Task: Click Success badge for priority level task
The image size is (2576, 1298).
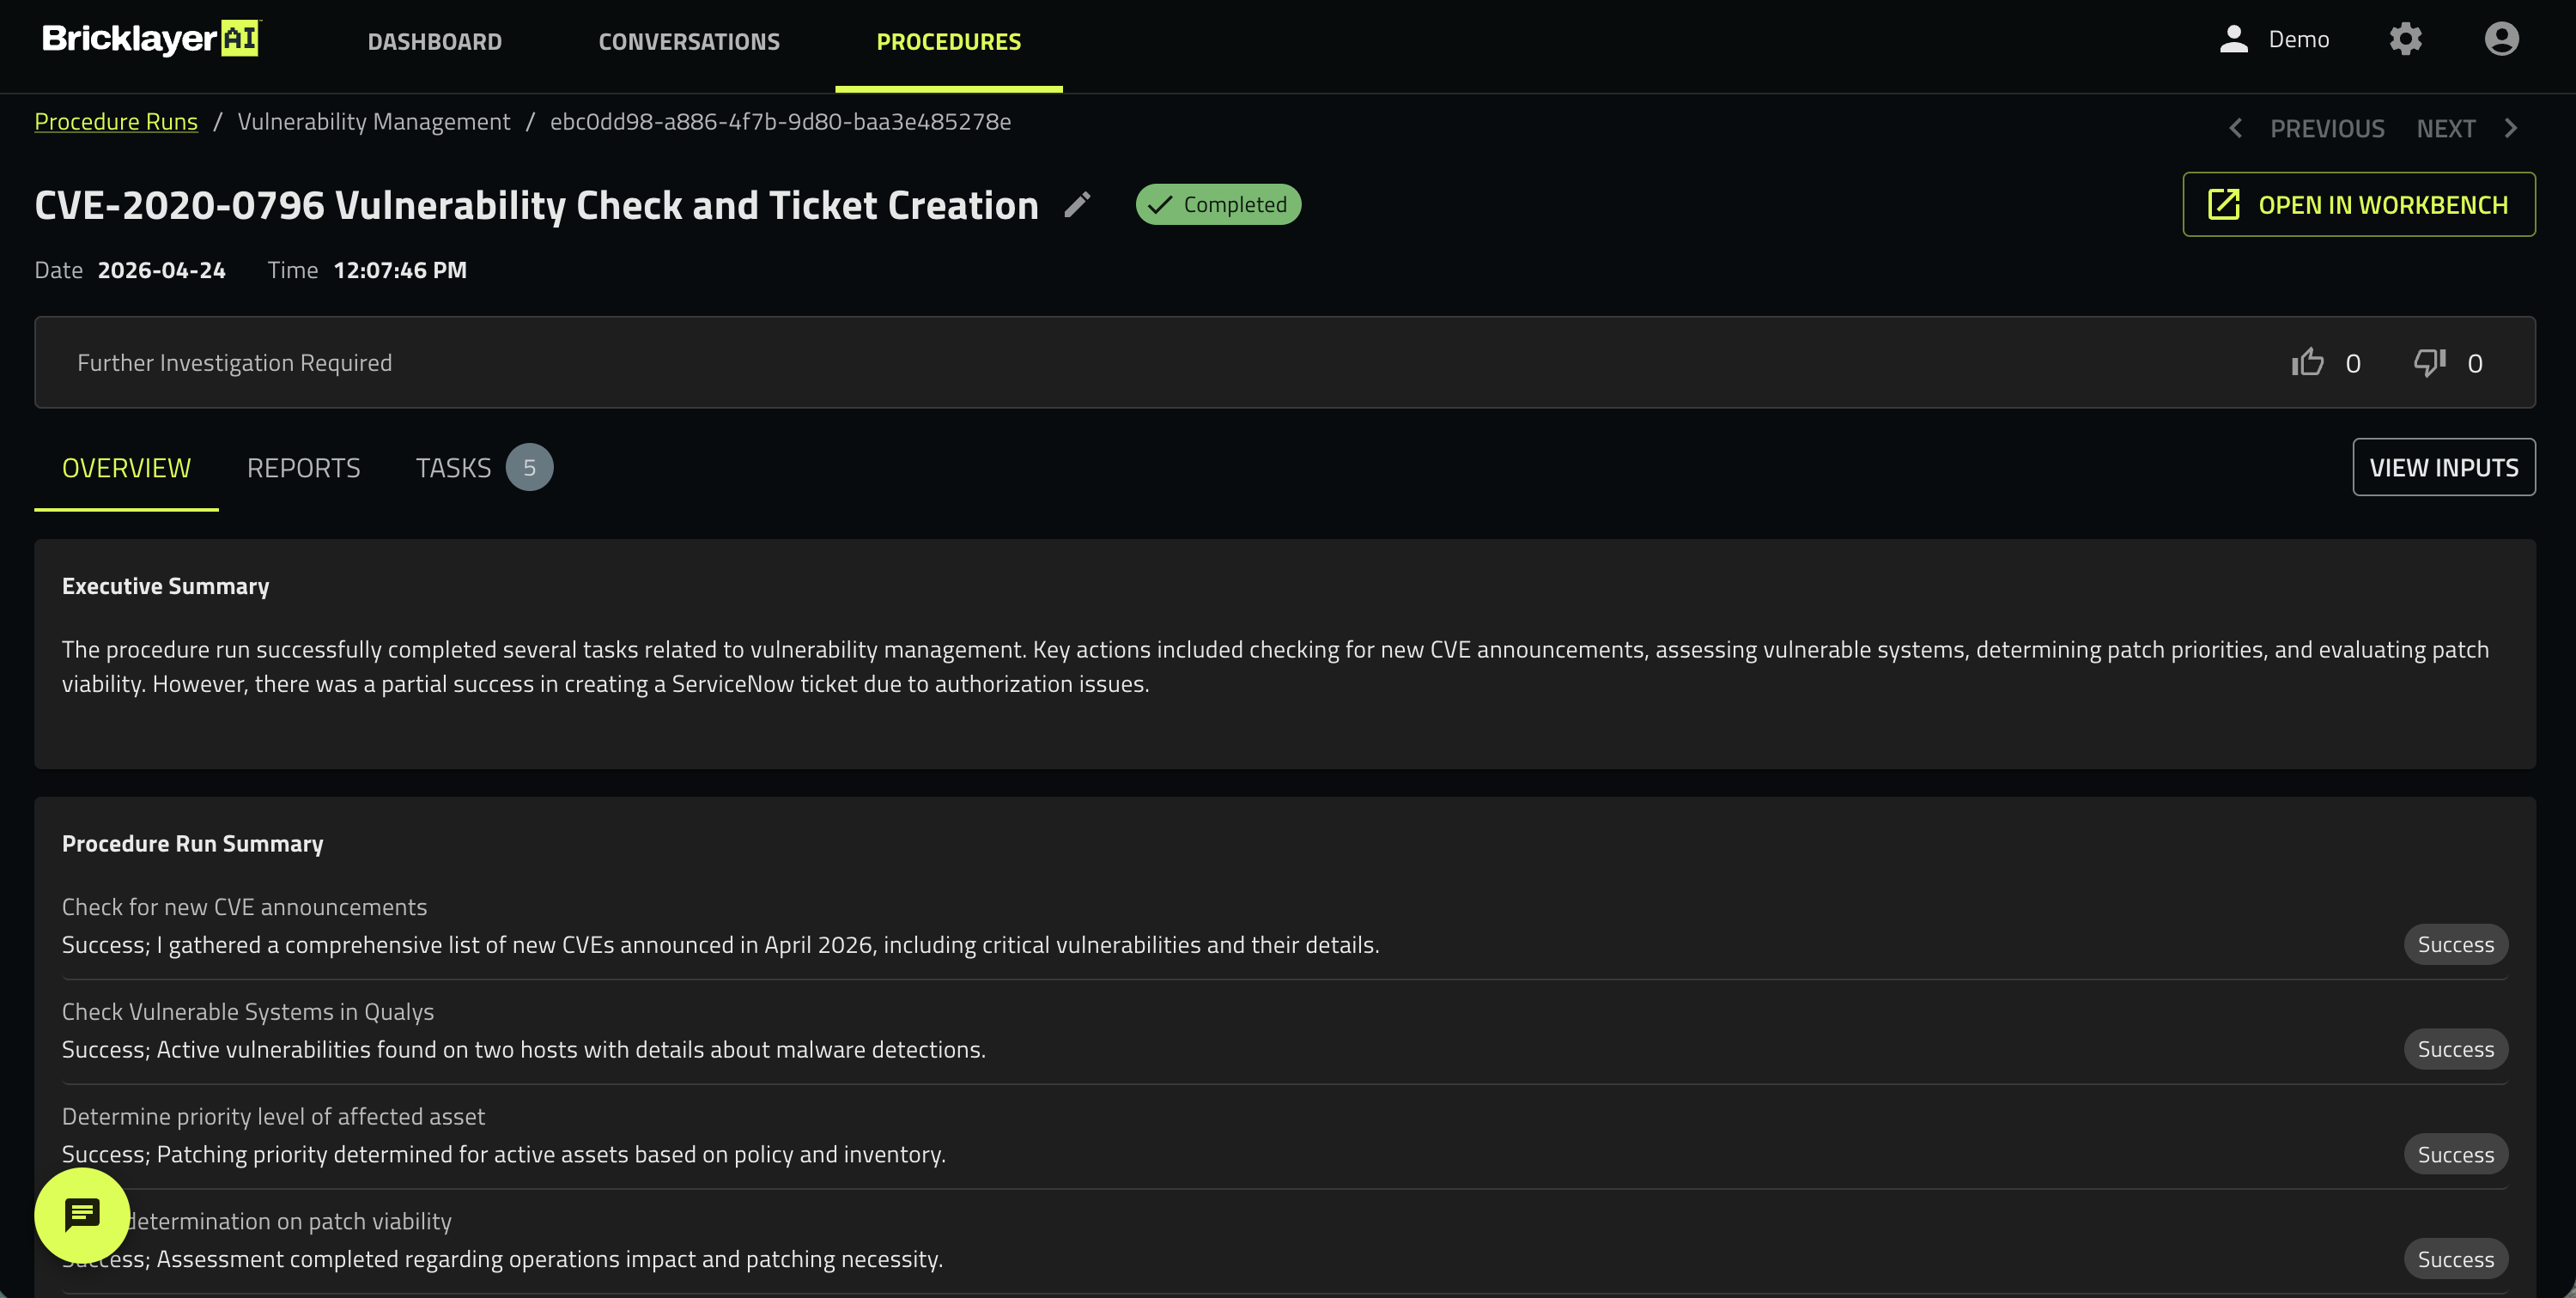Action: tap(2455, 1154)
